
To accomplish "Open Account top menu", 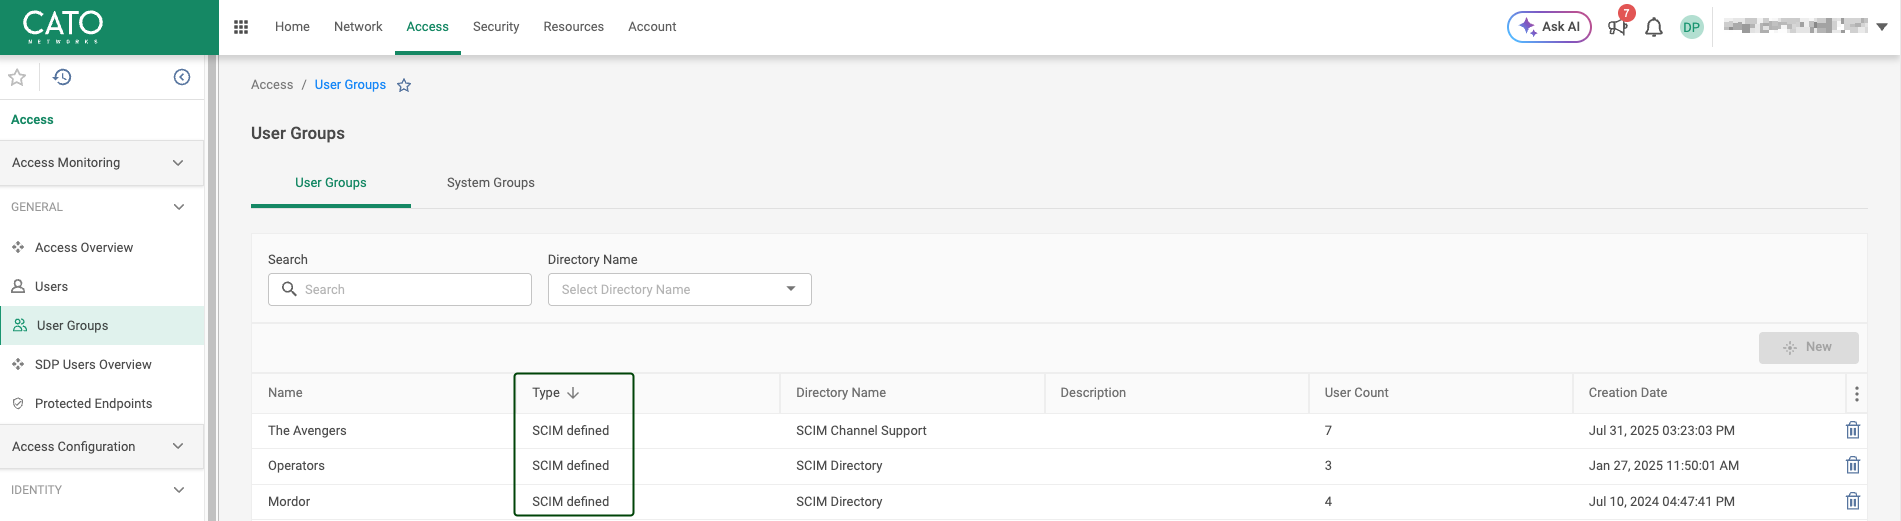I will click(652, 27).
